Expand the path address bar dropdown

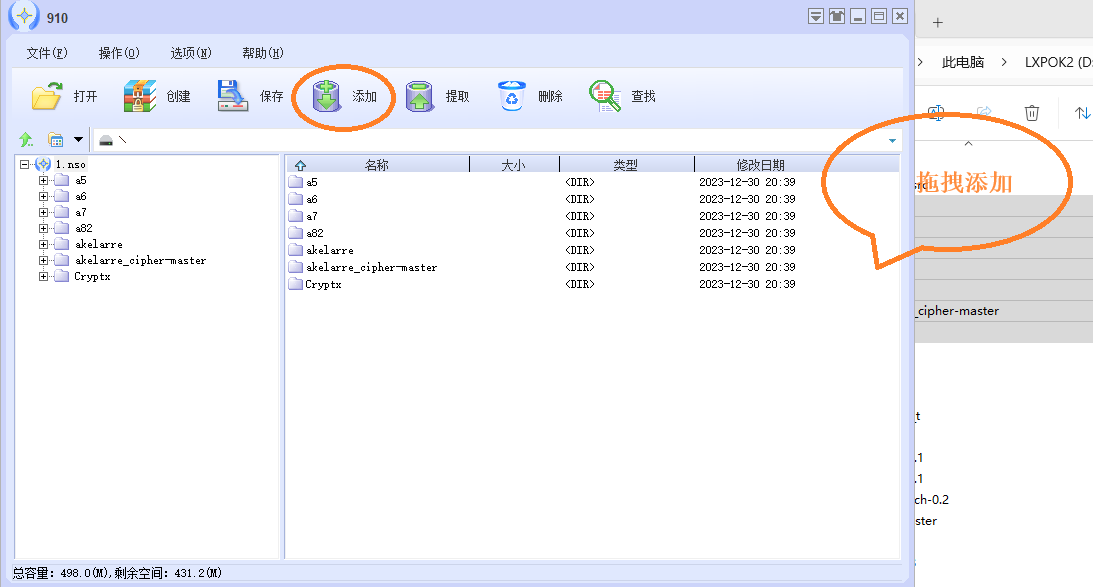(892, 141)
